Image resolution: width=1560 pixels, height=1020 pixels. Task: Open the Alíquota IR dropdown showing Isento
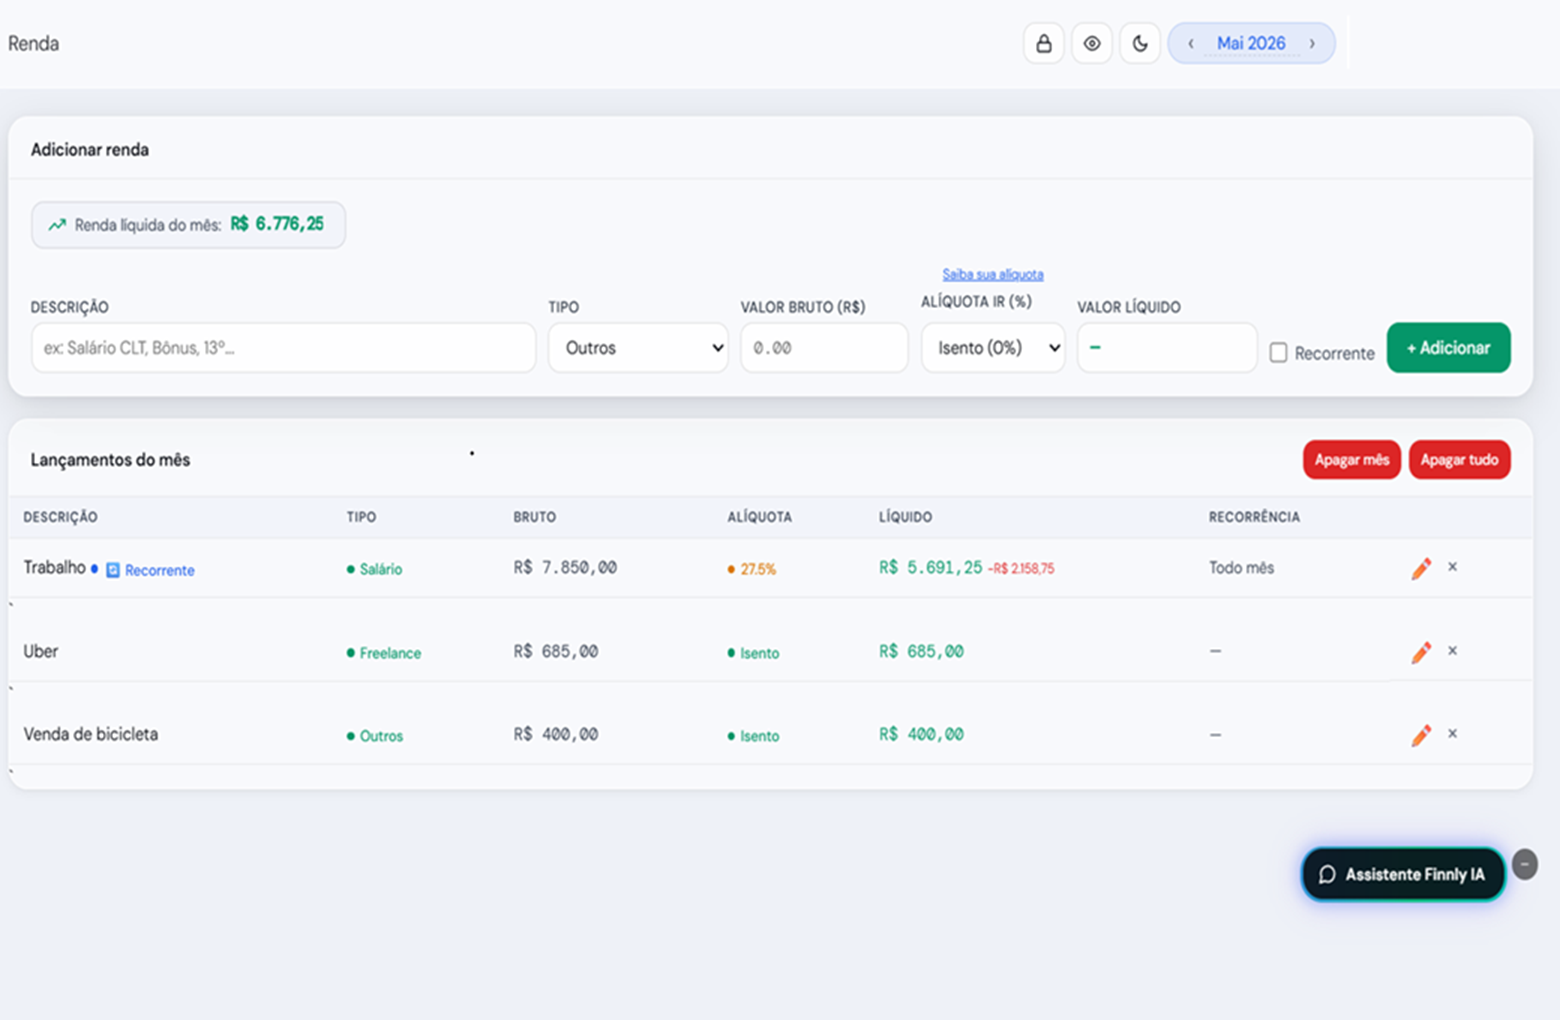click(x=993, y=348)
